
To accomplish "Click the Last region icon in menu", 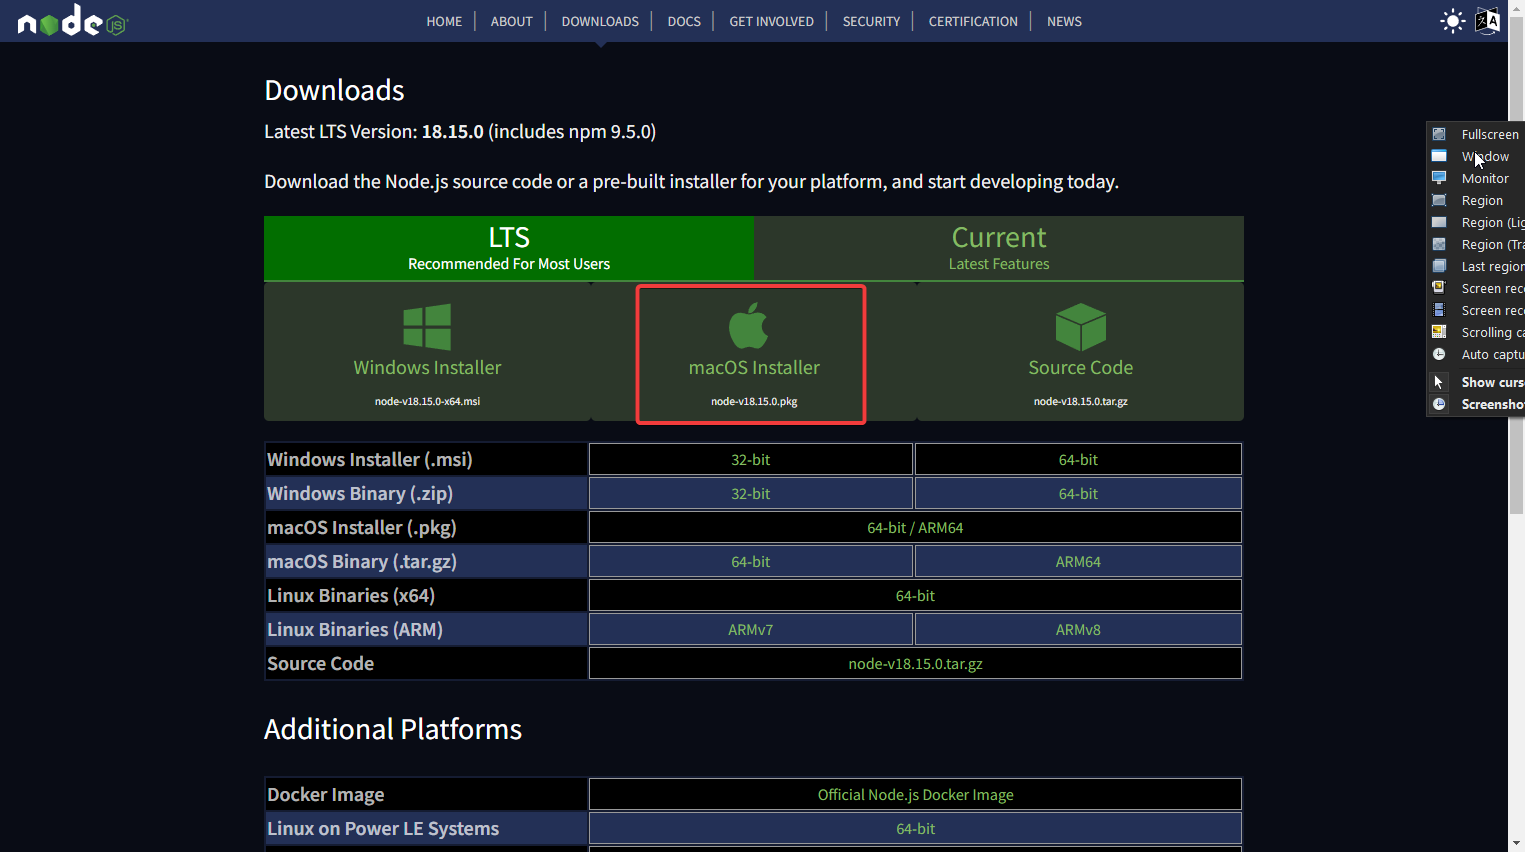I will 1439,266.
